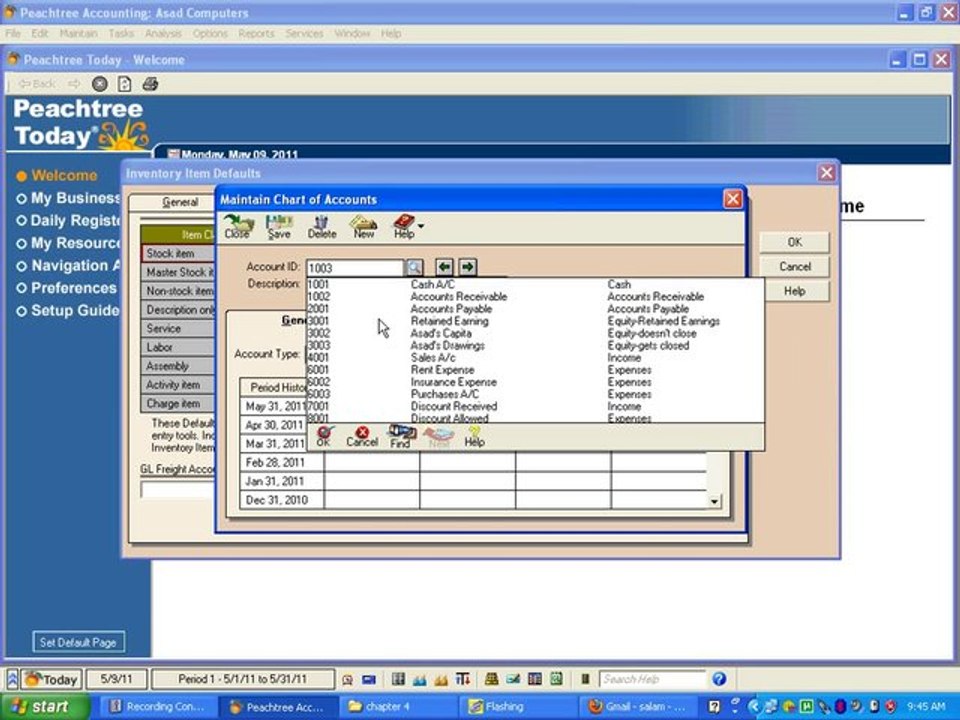Image resolution: width=960 pixels, height=720 pixels.
Task: Select account 3002 Asad's Capita row
Action: [x=535, y=334]
